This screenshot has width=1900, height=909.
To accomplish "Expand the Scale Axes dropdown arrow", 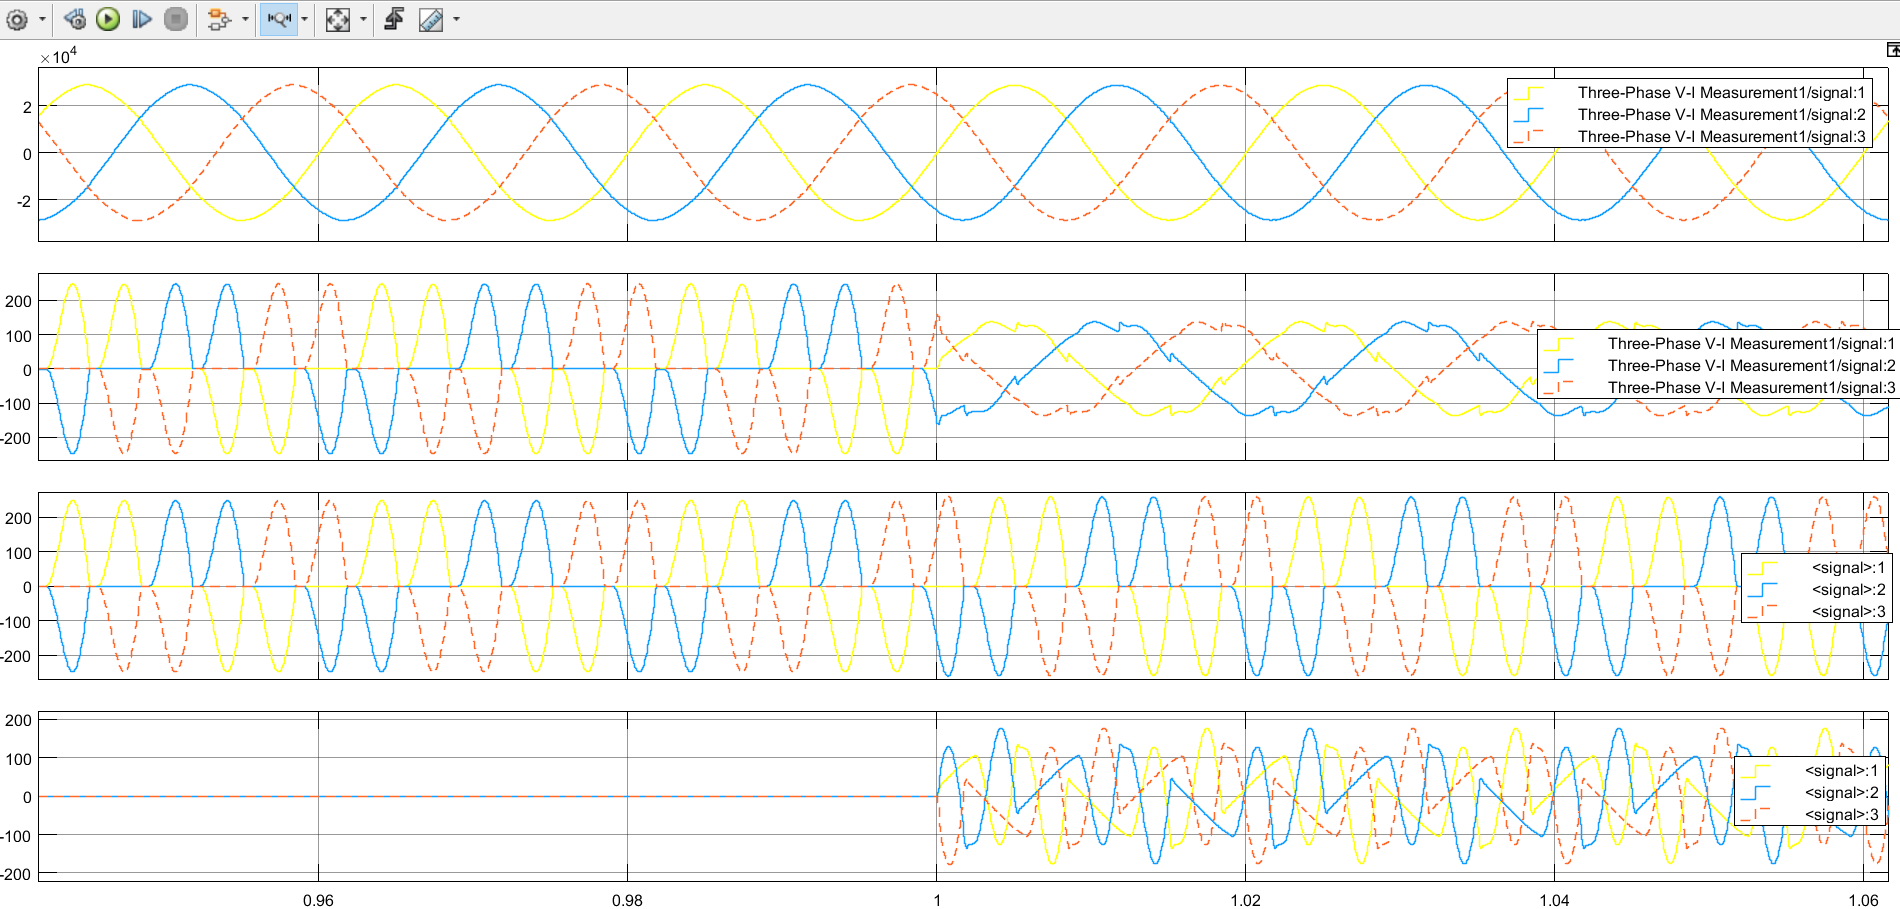I will pos(363,19).
